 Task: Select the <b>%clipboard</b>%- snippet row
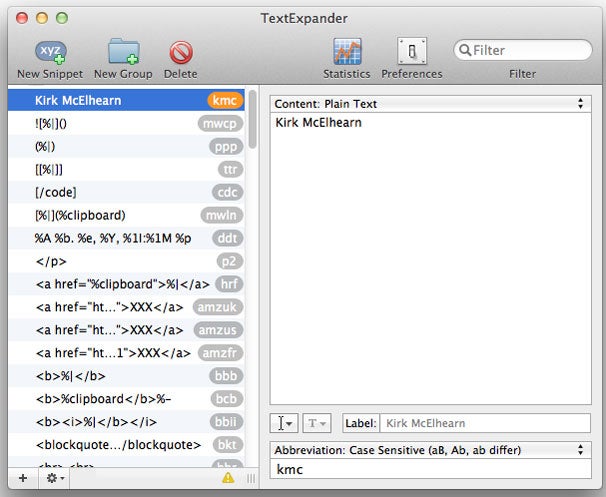tap(126, 399)
